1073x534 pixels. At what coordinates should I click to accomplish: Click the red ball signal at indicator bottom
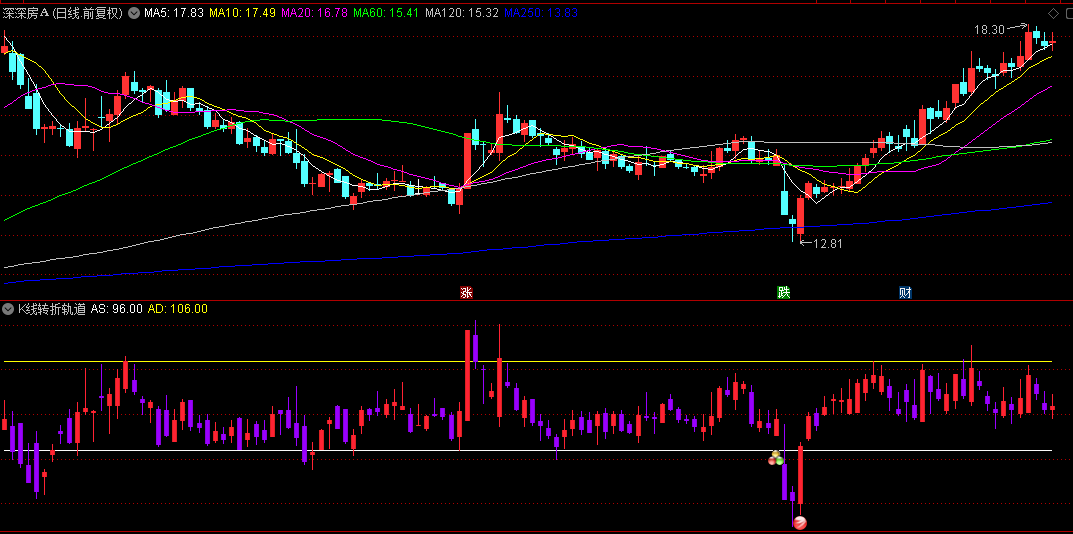point(799,523)
